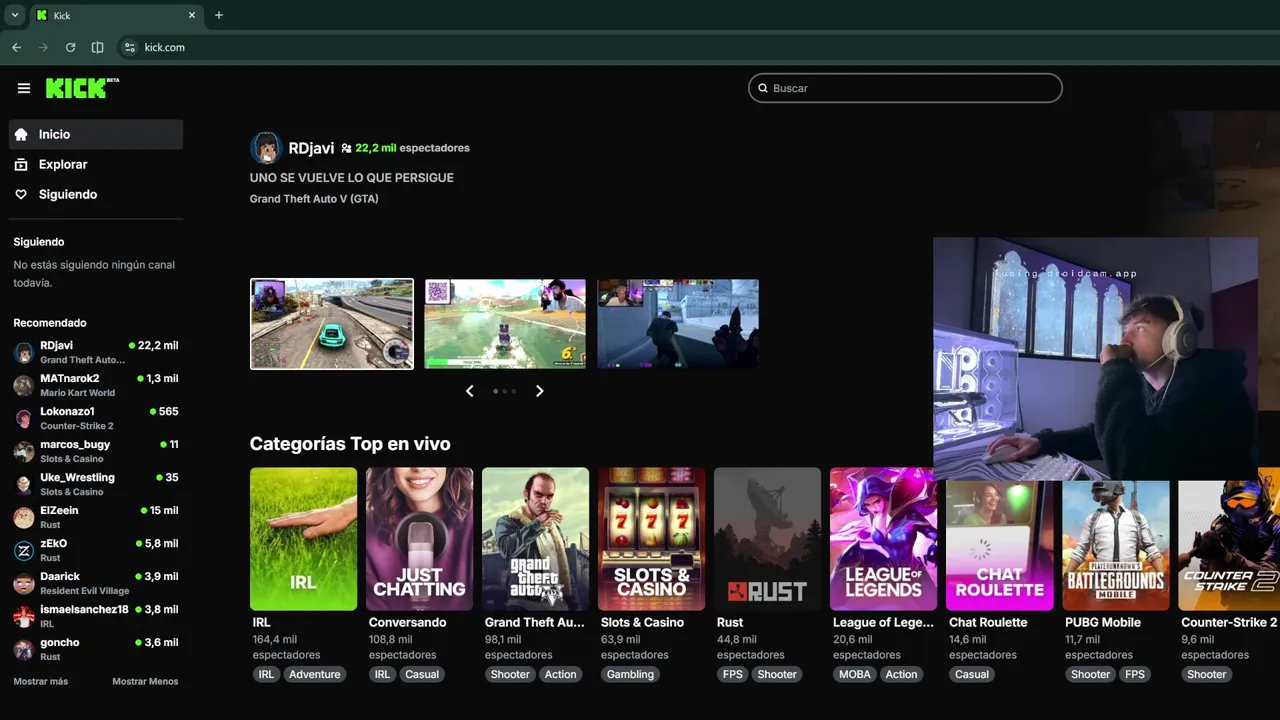
Task: Open the RDjavi channel name link
Action: pyautogui.click(x=311, y=148)
